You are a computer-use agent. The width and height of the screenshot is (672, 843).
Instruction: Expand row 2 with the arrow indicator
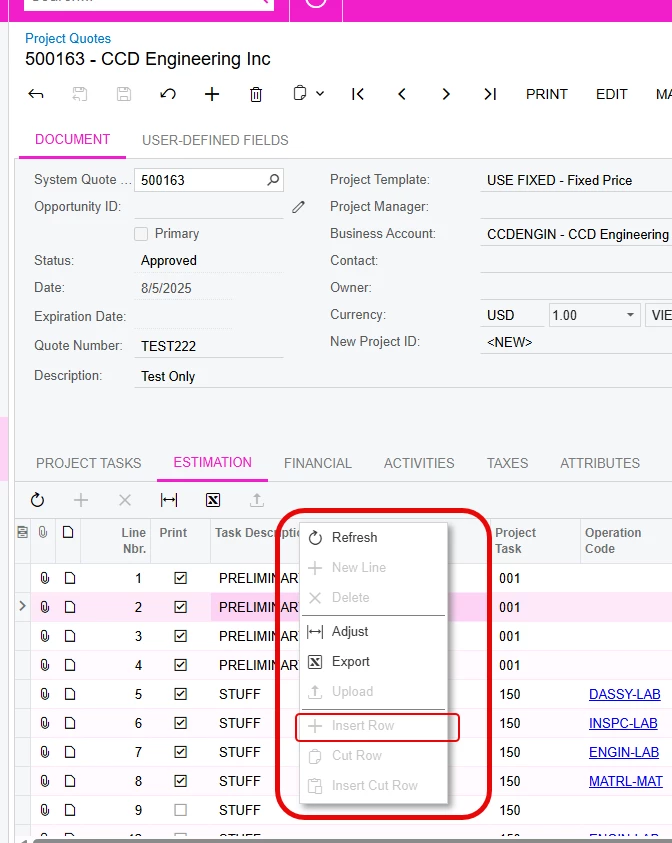pos(22,606)
